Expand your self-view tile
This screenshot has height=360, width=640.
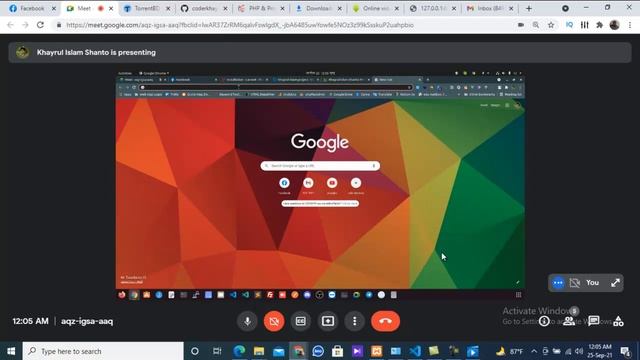click(615, 282)
